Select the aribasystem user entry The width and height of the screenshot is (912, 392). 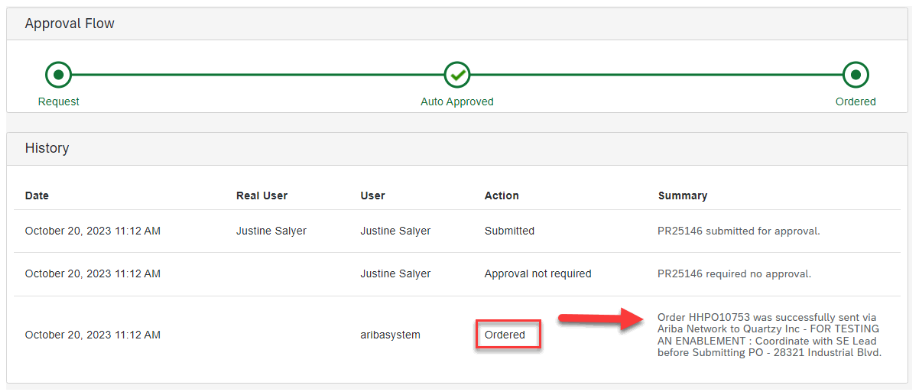click(x=390, y=335)
